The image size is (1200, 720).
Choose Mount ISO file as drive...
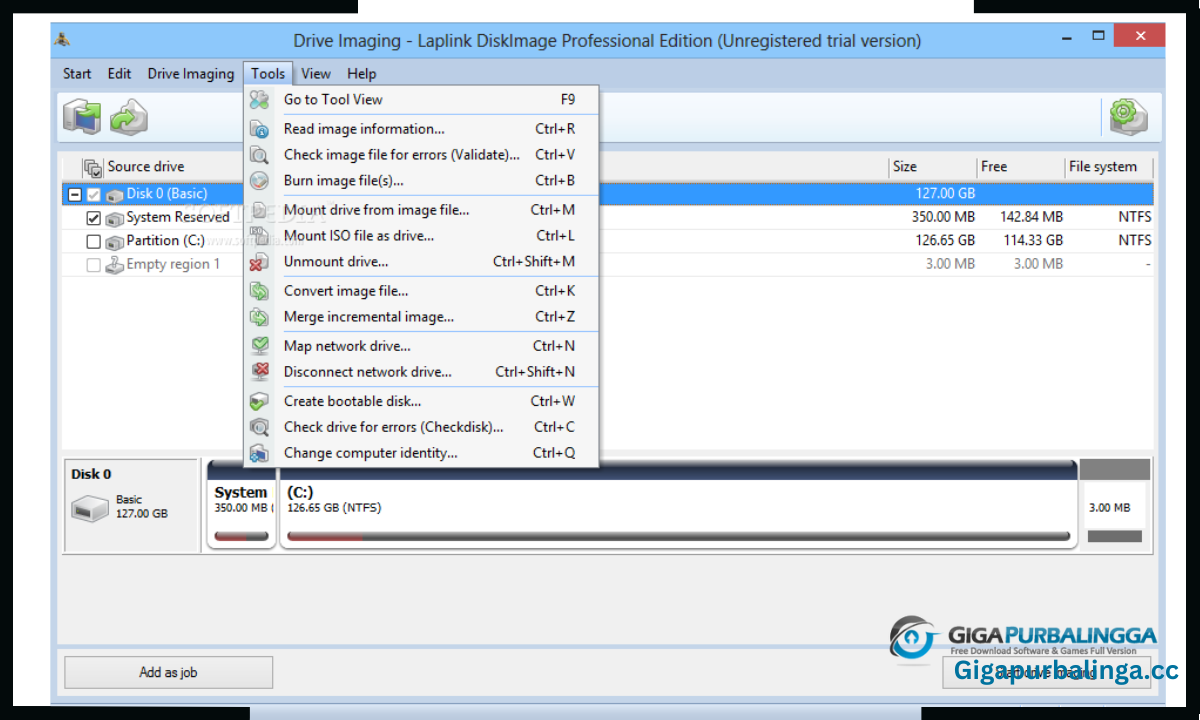[x=421, y=236]
